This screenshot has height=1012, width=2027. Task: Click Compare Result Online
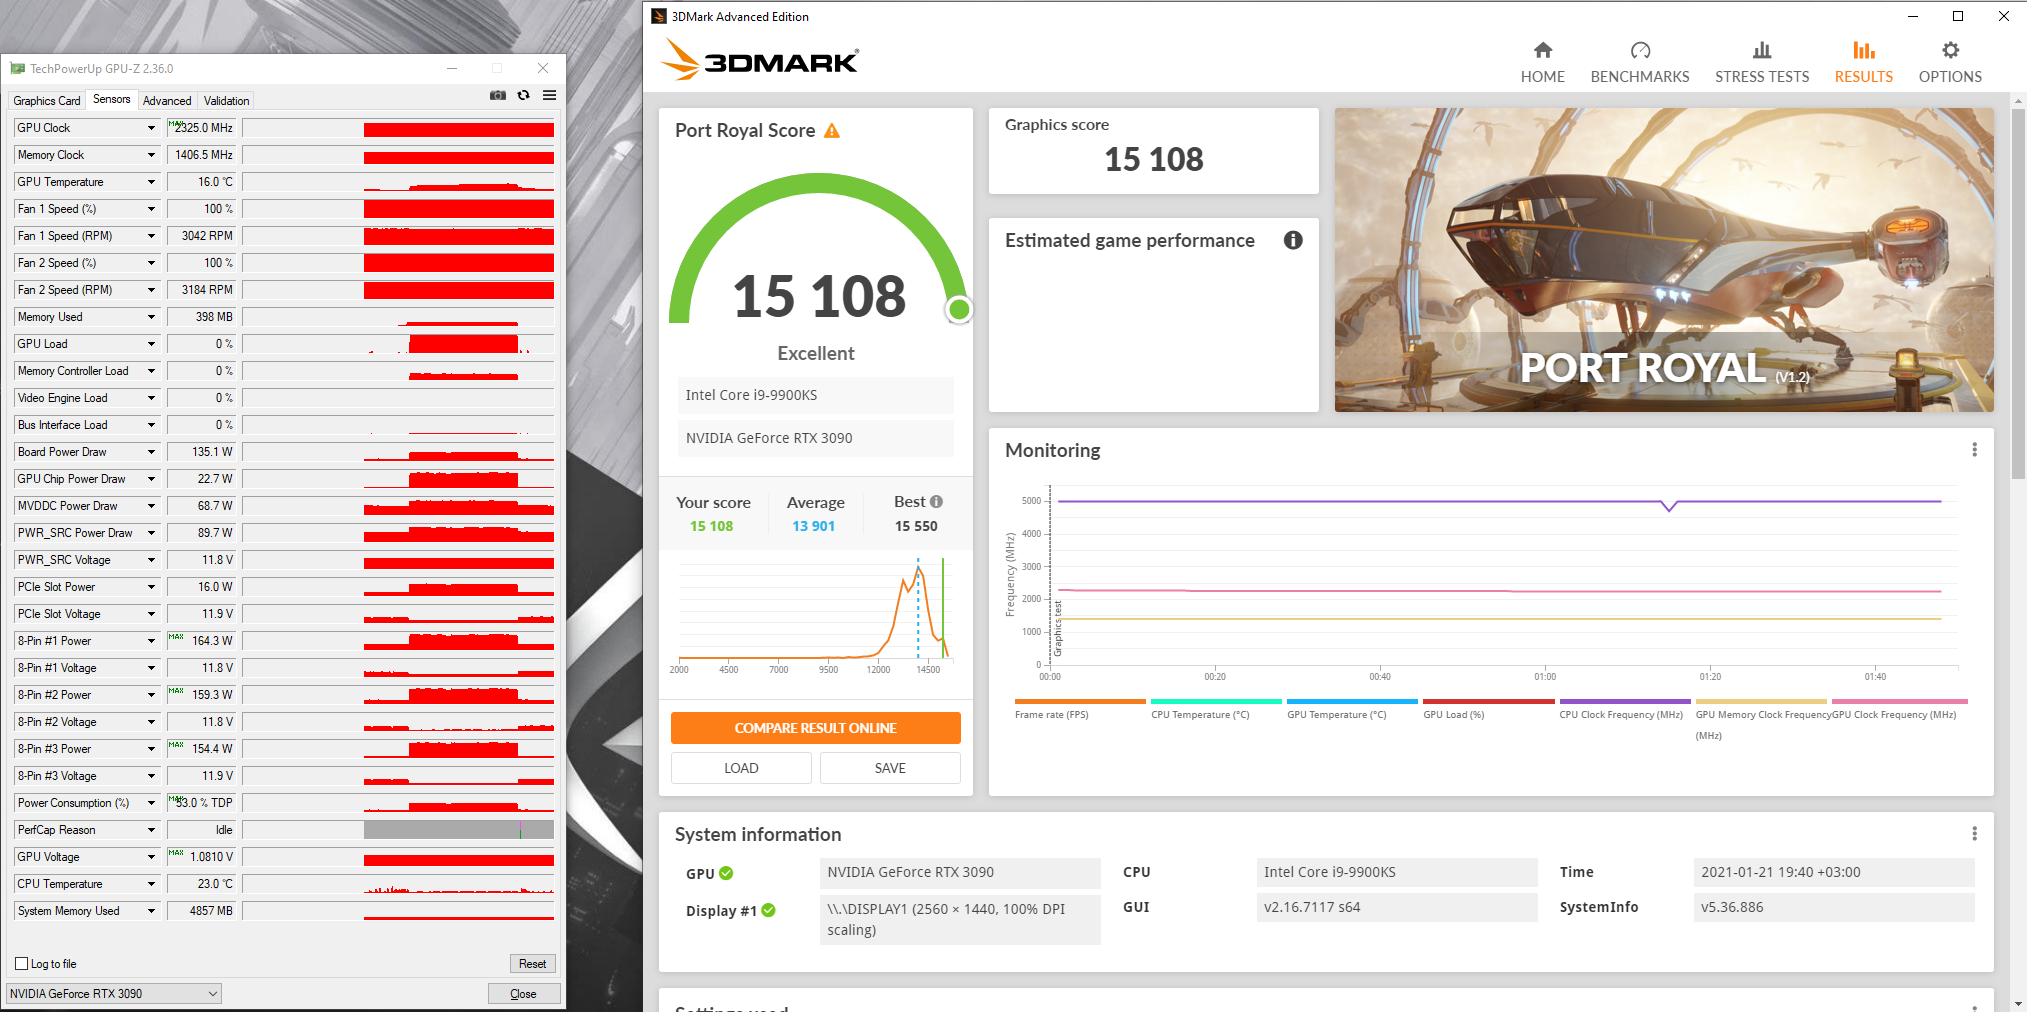click(x=816, y=728)
